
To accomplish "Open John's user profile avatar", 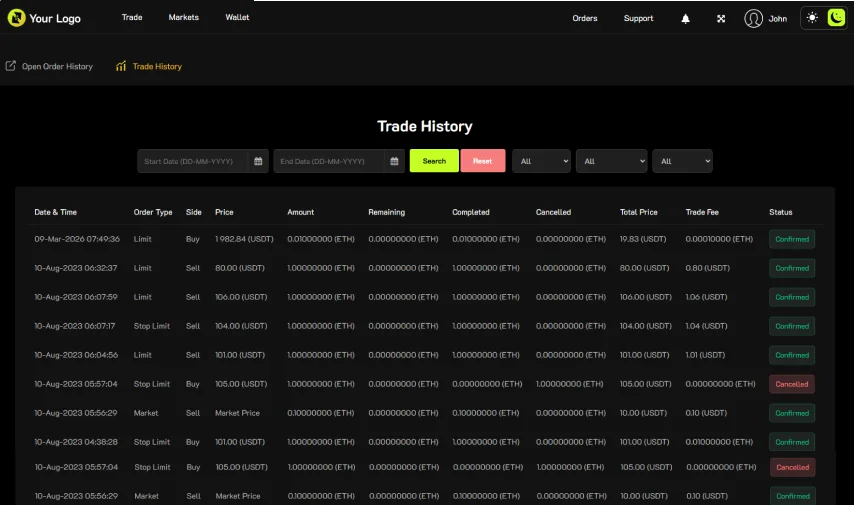I will click(x=753, y=19).
